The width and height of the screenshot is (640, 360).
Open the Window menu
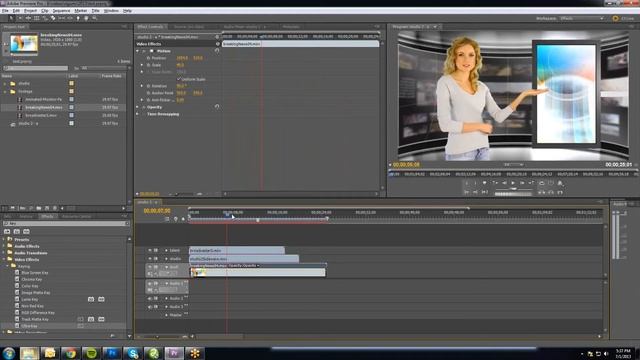(111, 11)
